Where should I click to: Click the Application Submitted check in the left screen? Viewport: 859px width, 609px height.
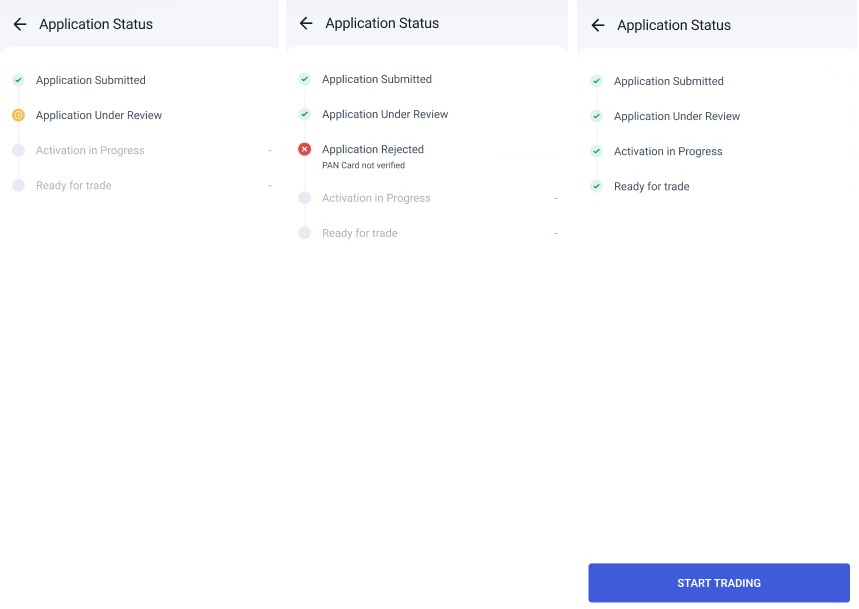click(18, 80)
